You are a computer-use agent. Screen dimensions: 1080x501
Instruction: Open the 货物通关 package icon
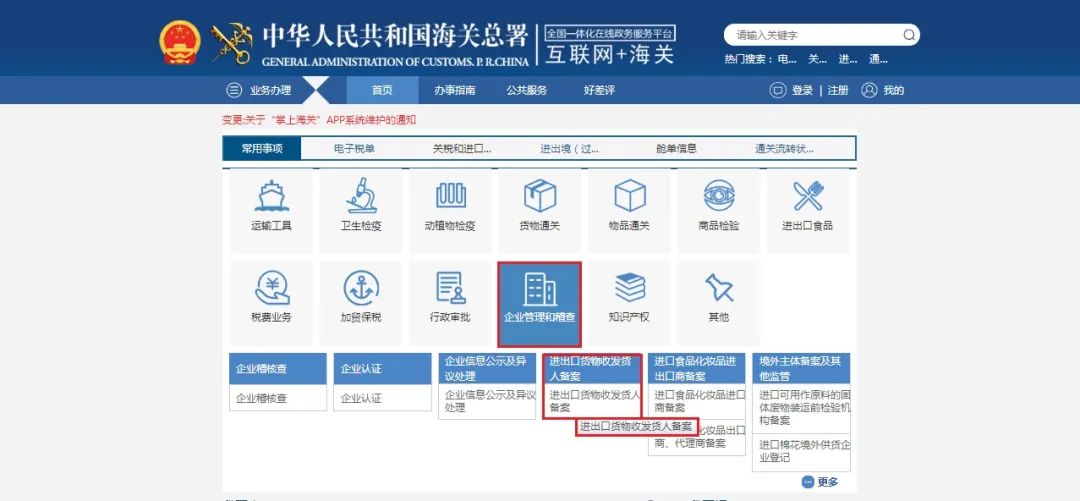pos(540,196)
